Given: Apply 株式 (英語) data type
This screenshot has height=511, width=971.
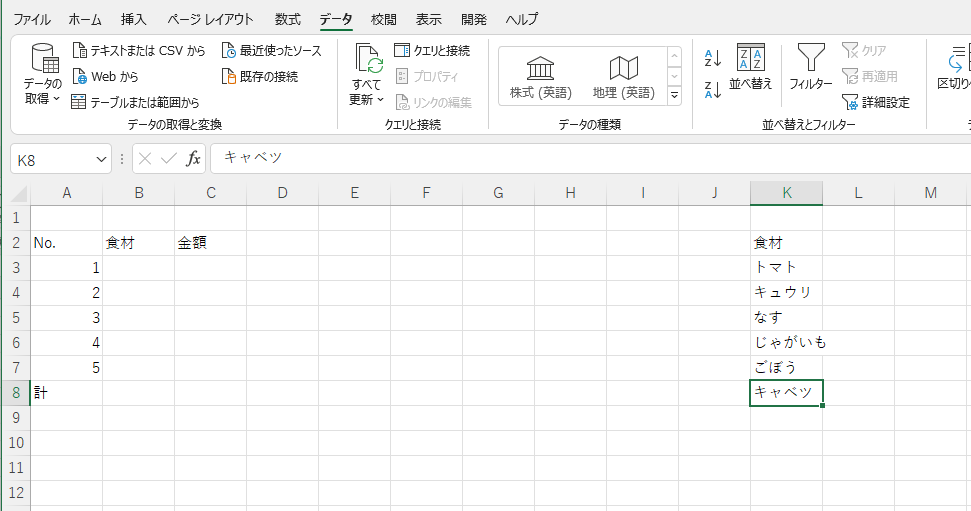Looking at the screenshot, I should pos(541,77).
